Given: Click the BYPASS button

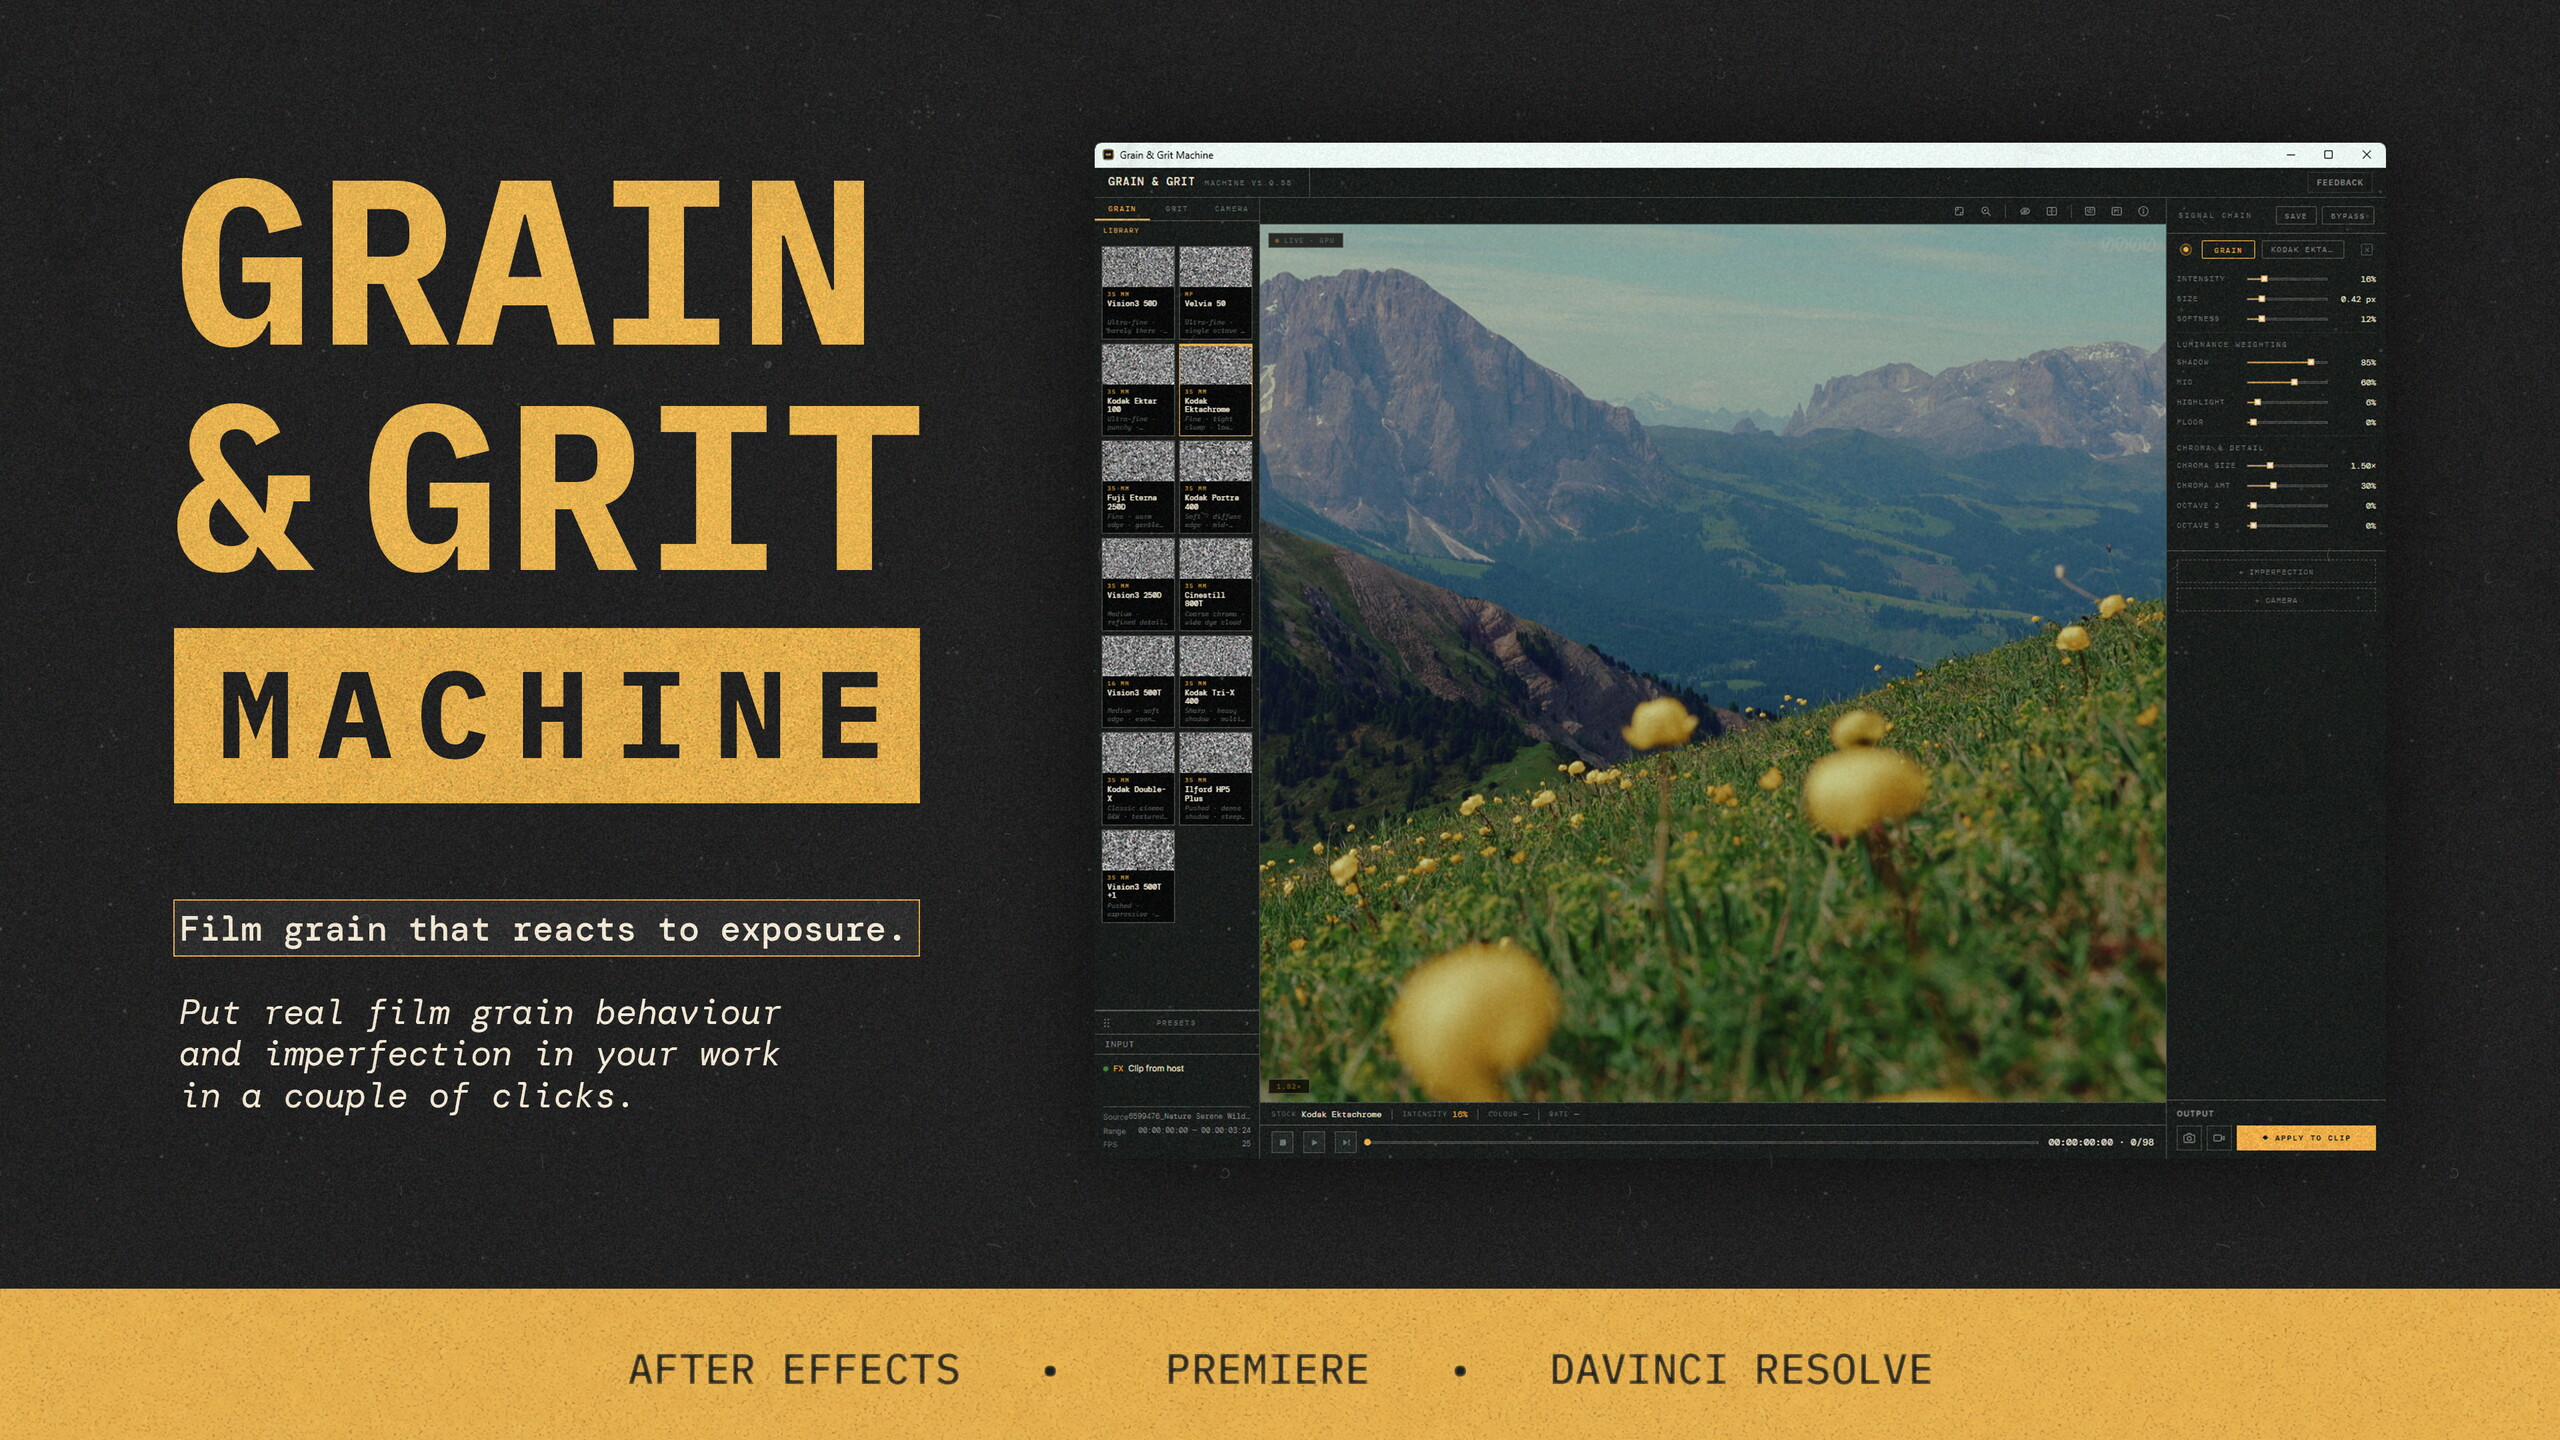Looking at the screenshot, I should pyautogui.click(x=2348, y=216).
